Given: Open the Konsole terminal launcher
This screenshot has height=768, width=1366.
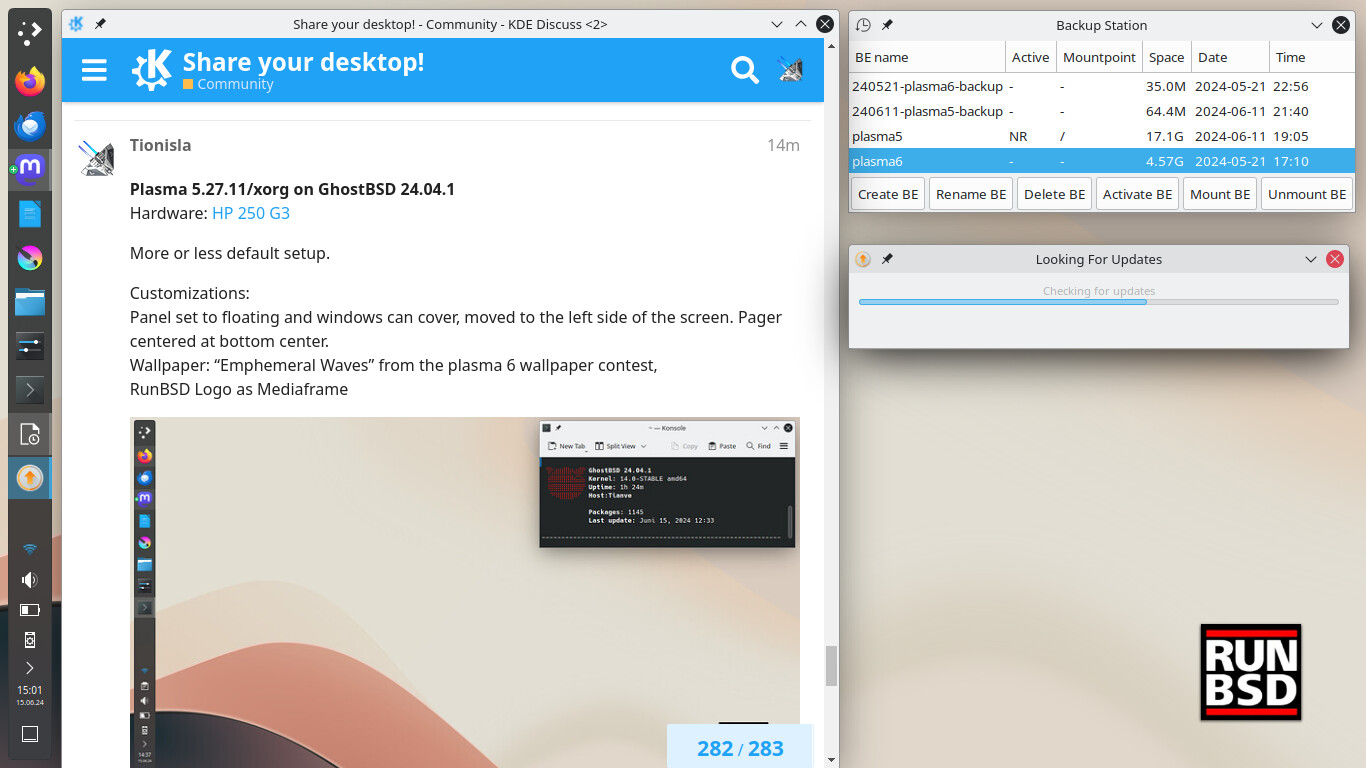Looking at the screenshot, I should (x=30, y=389).
